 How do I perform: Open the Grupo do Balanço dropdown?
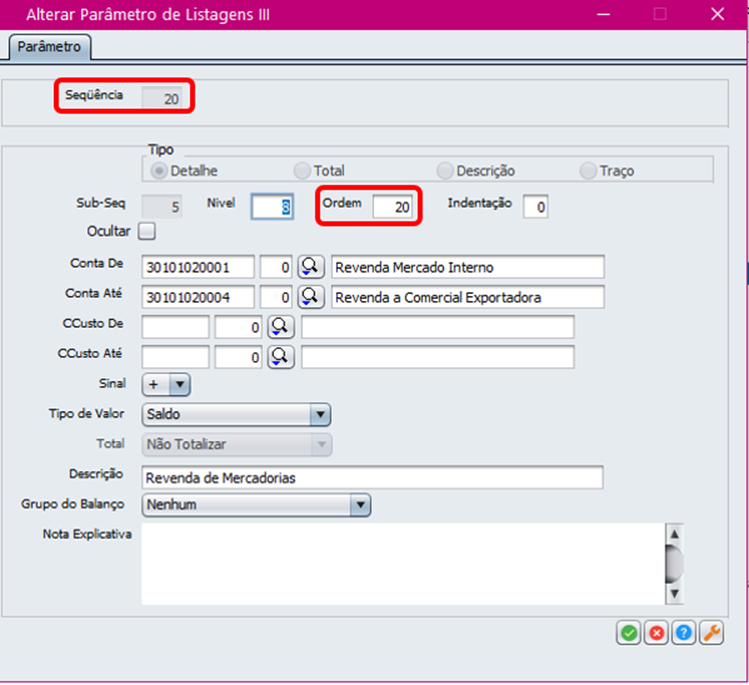[x=360, y=505]
